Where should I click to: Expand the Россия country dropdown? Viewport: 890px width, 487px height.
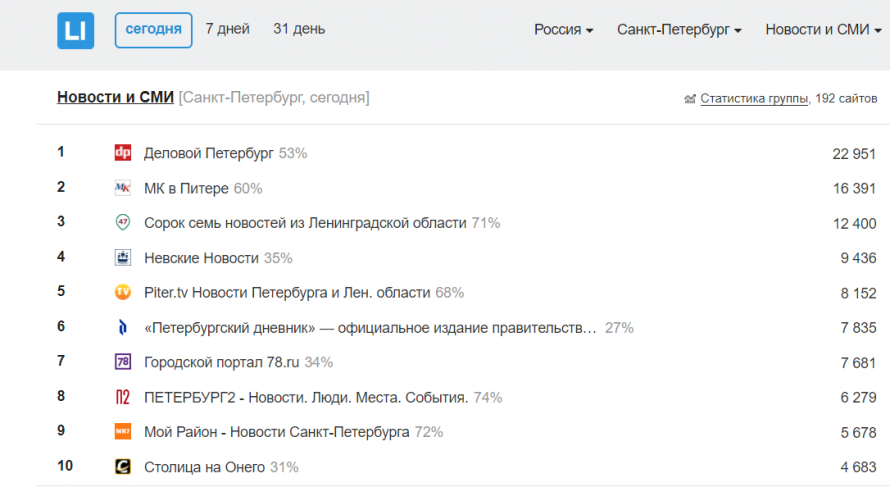(563, 30)
